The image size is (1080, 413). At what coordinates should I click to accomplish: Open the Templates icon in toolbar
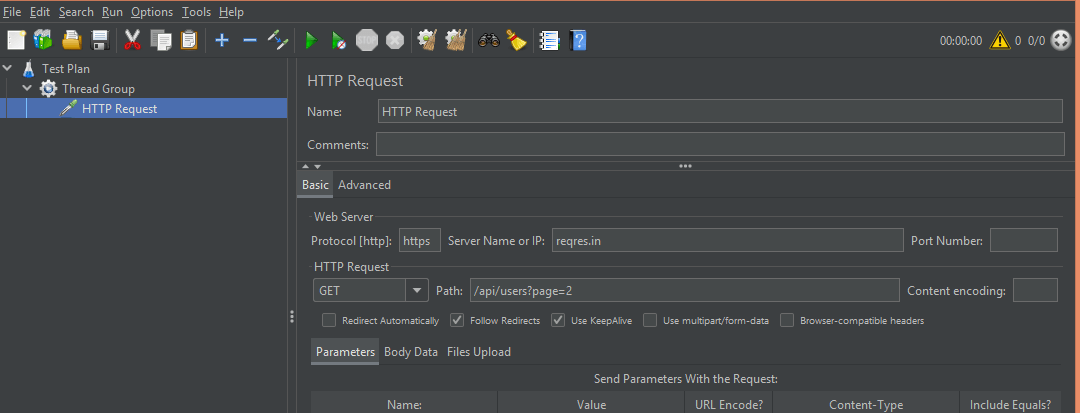(43, 41)
